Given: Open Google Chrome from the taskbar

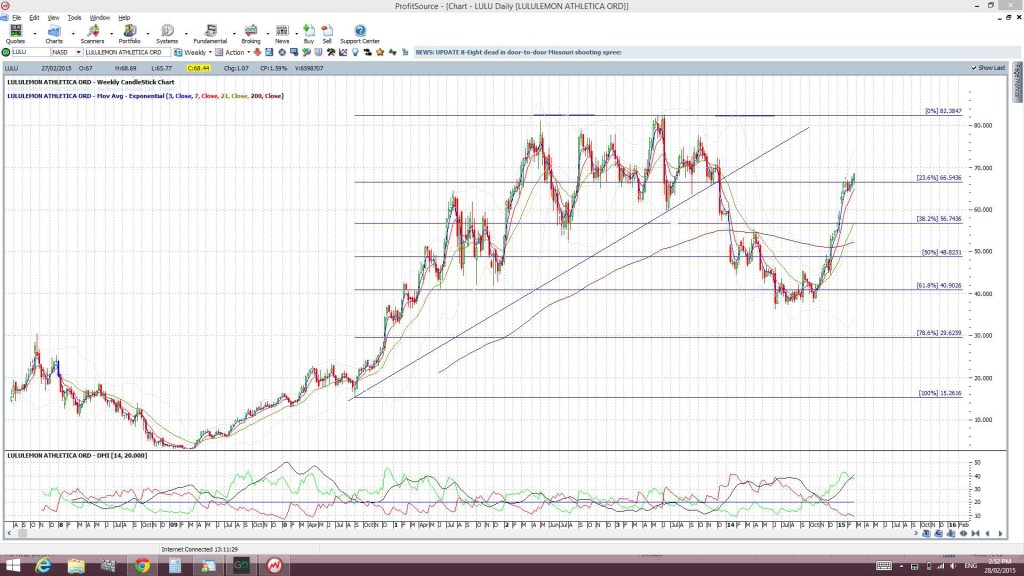Looking at the screenshot, I should [x=142, y=566].
